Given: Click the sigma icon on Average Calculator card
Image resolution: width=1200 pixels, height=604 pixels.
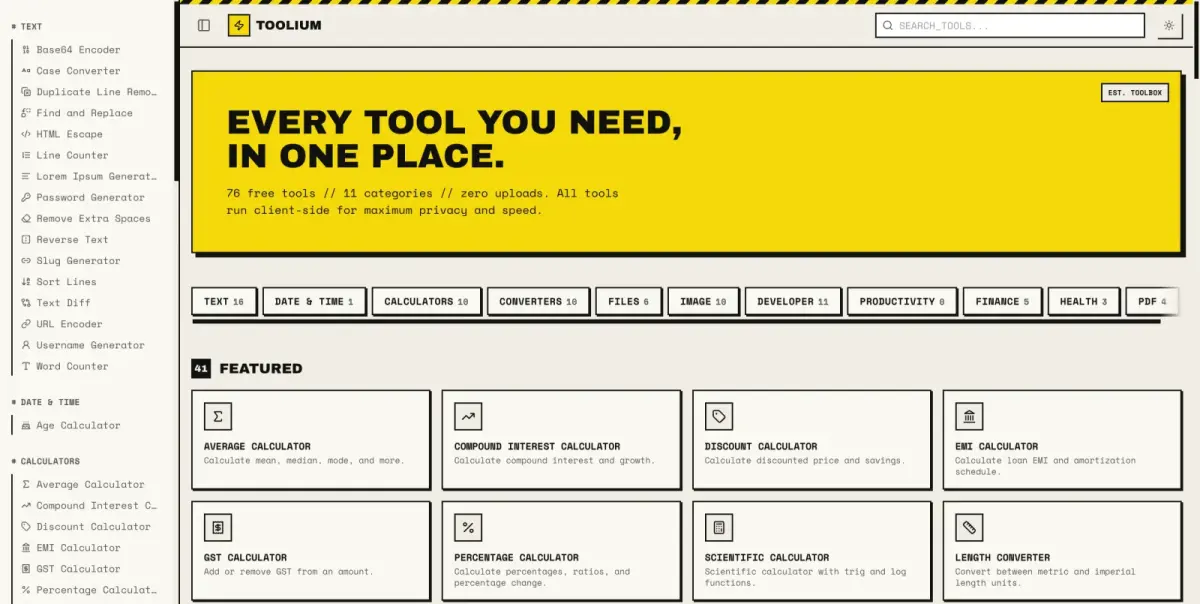Looking at the screenshot, I should click(x=217, y=416).
